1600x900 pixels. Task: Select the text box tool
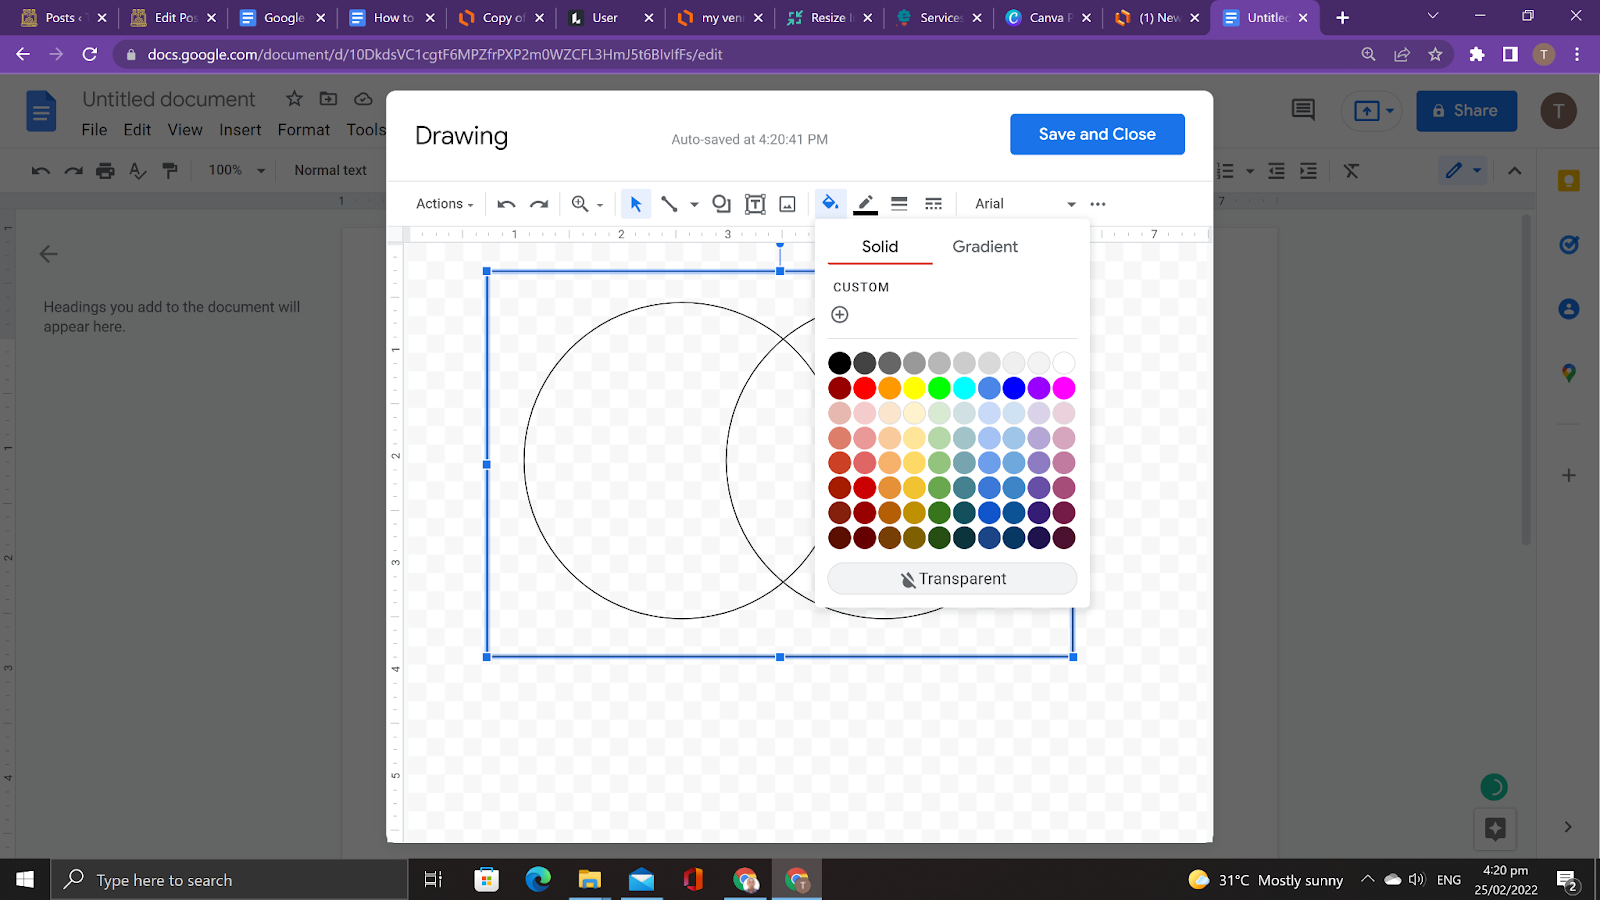coord(755,204)
